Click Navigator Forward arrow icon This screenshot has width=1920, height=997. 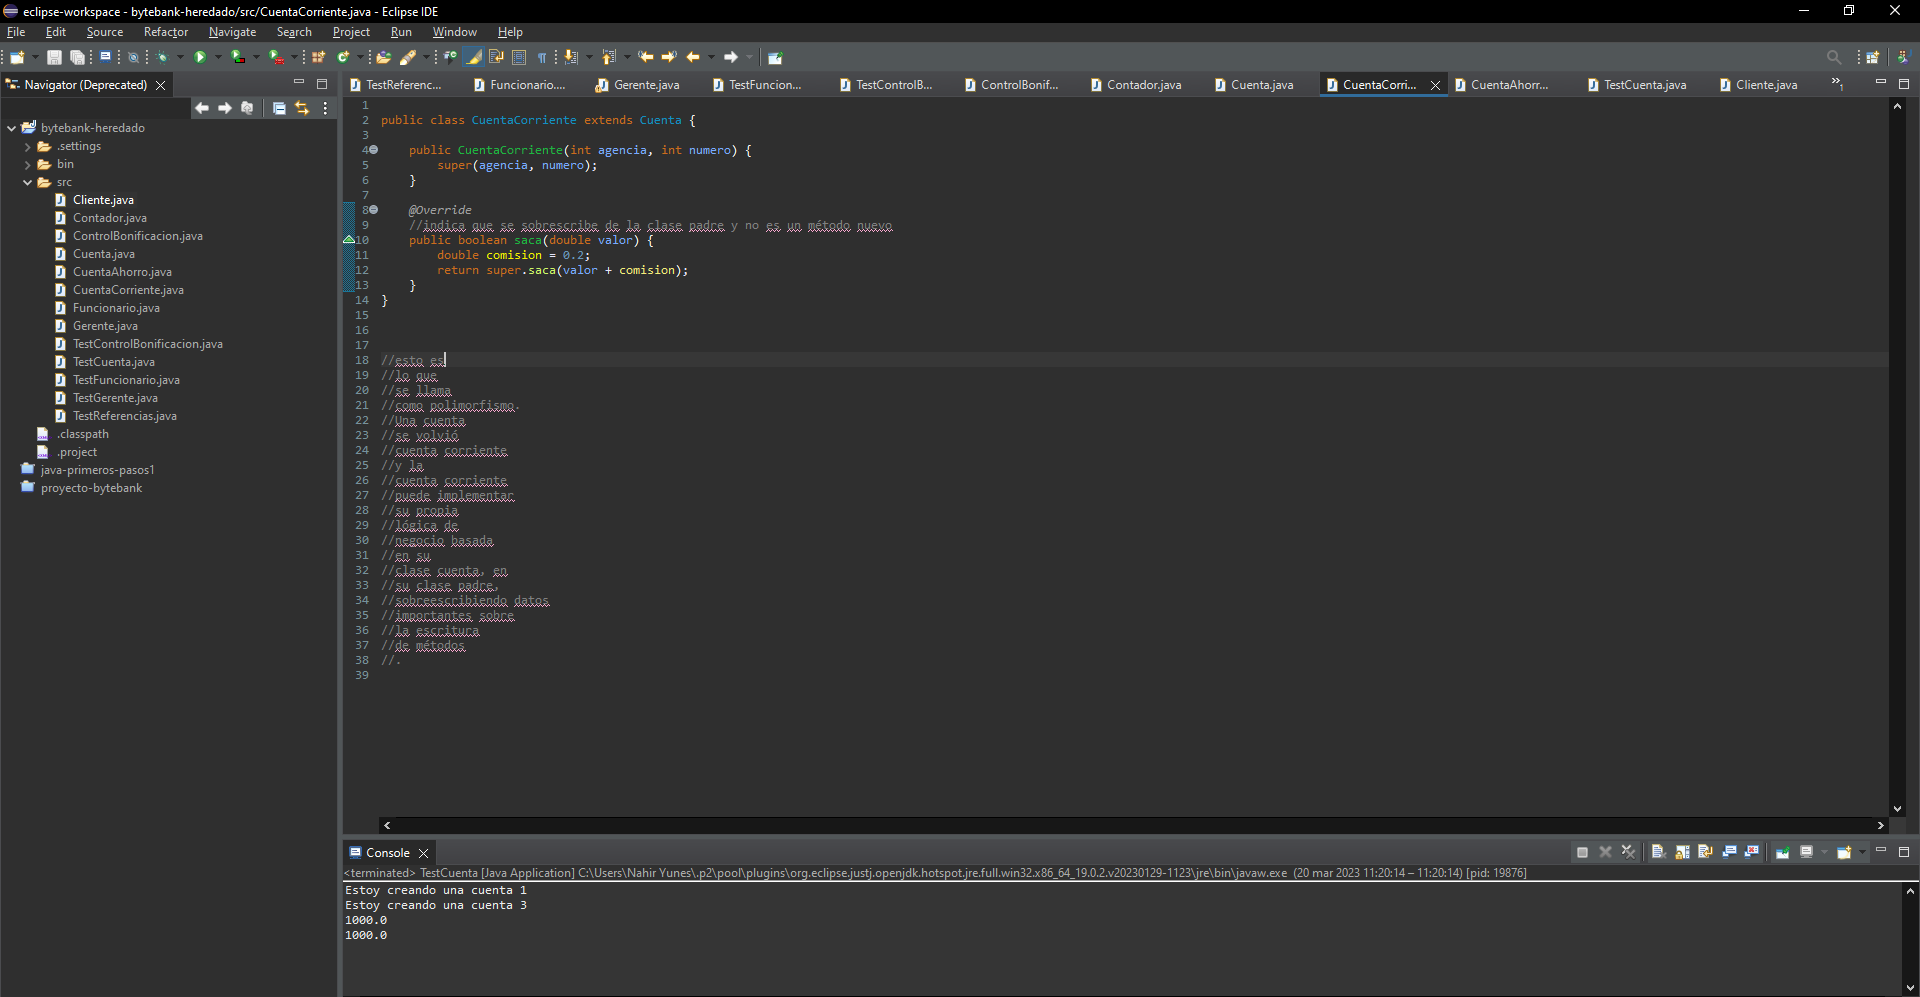[x=225, y=108]
